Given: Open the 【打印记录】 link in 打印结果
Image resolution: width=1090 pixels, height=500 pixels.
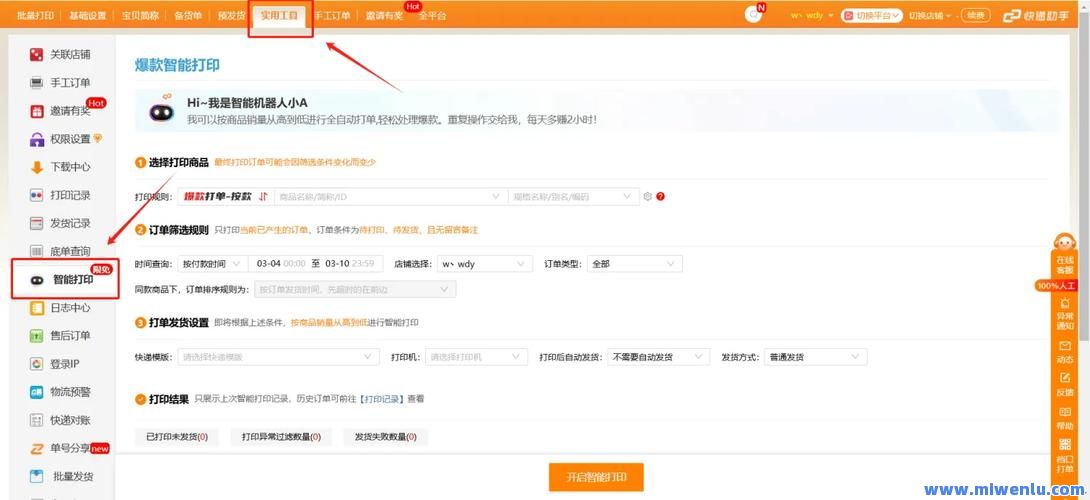Looking at the screenshot, I should point(381,399).
